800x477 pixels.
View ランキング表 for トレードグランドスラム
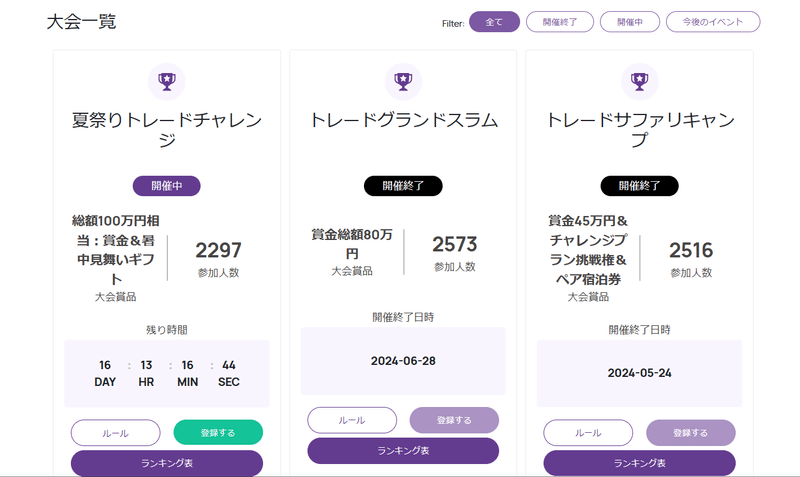click(403, 450)
